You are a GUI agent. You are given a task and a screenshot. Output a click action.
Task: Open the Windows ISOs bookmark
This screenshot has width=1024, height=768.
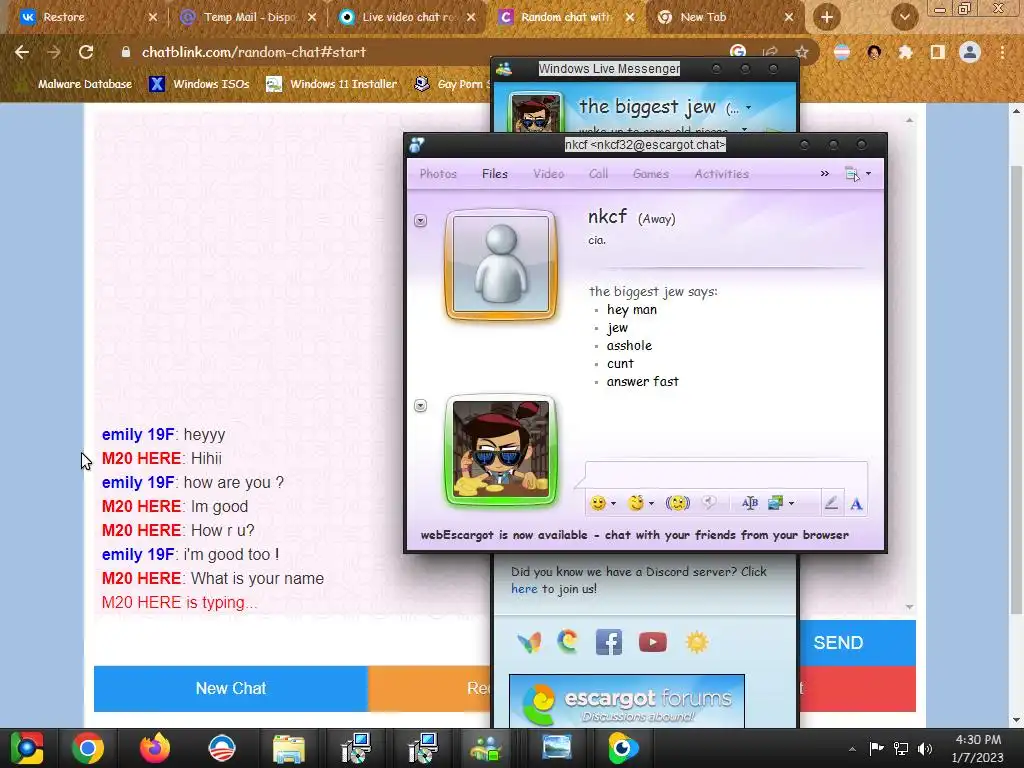point(199,84)
